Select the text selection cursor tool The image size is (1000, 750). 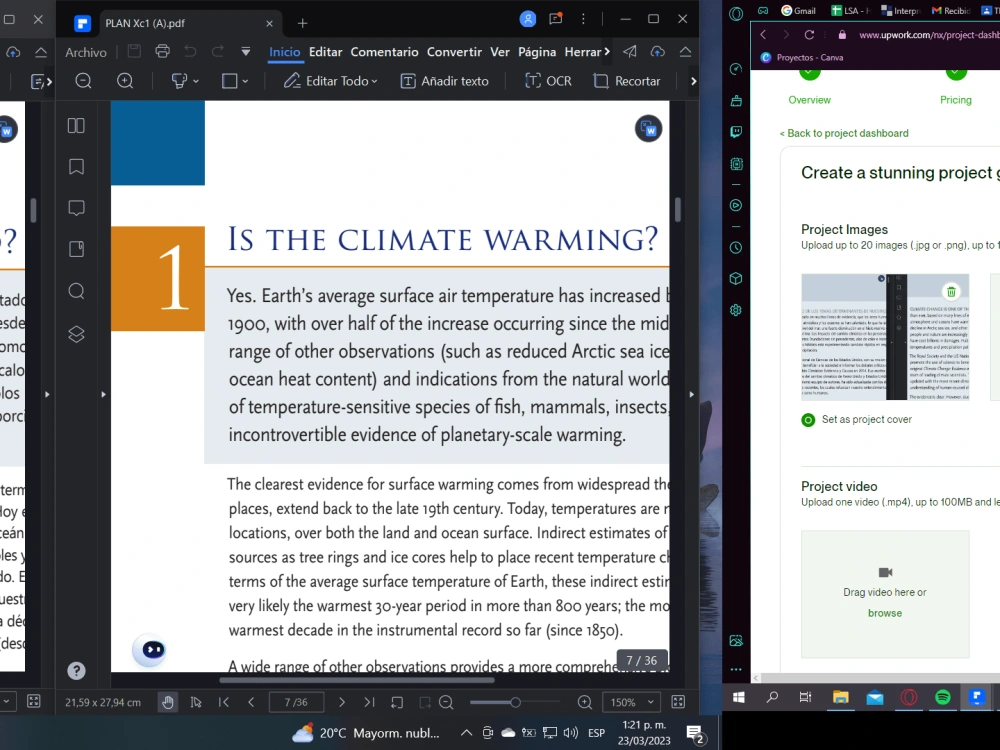pyautogui.click(x=196, y=703)
